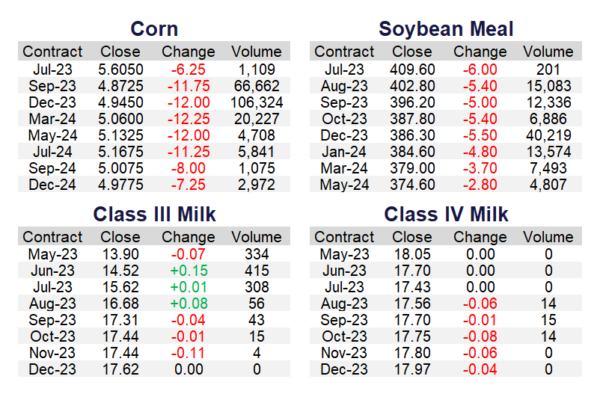The image size is (600, 394).
Task: Click Class IV May-23 close 18.05
Action: pos(412,254)
